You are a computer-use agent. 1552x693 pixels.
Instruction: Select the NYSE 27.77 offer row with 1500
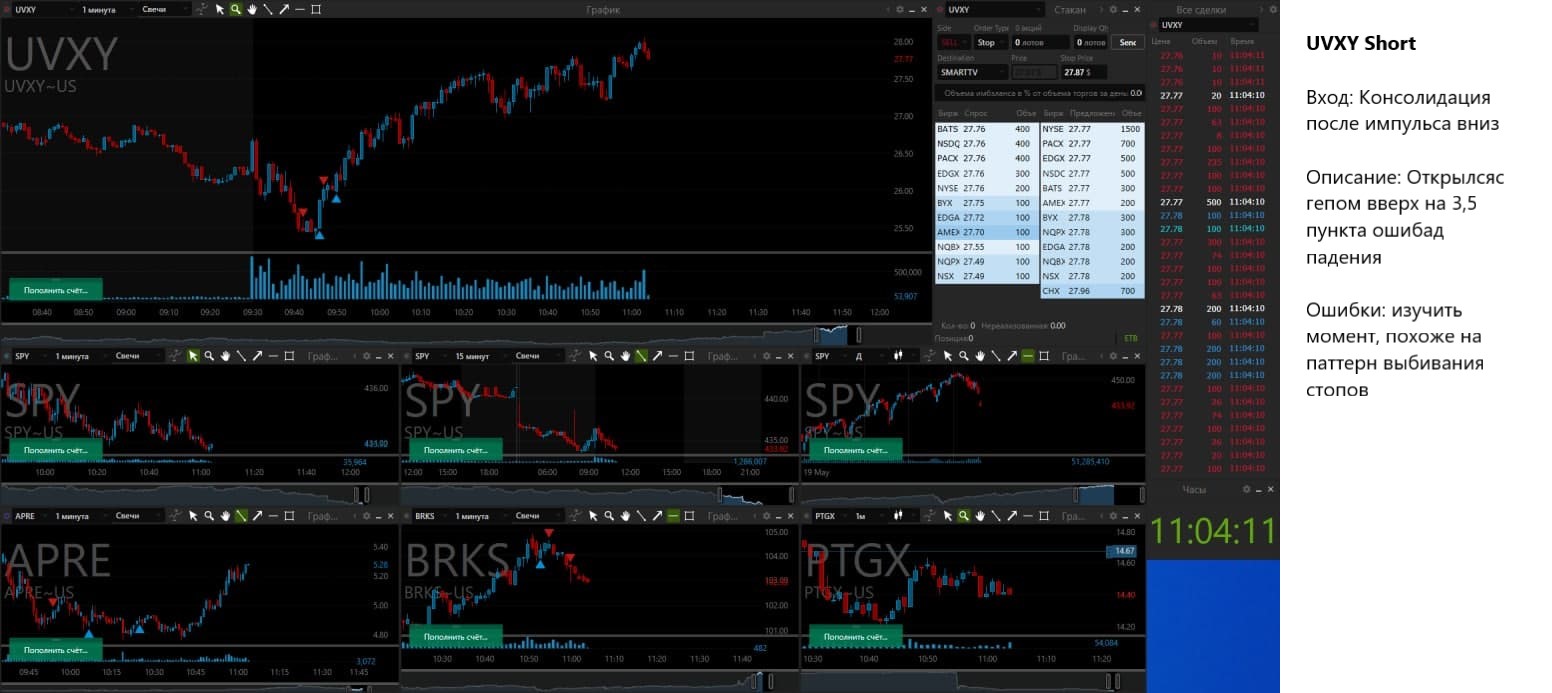point(1092,129)
